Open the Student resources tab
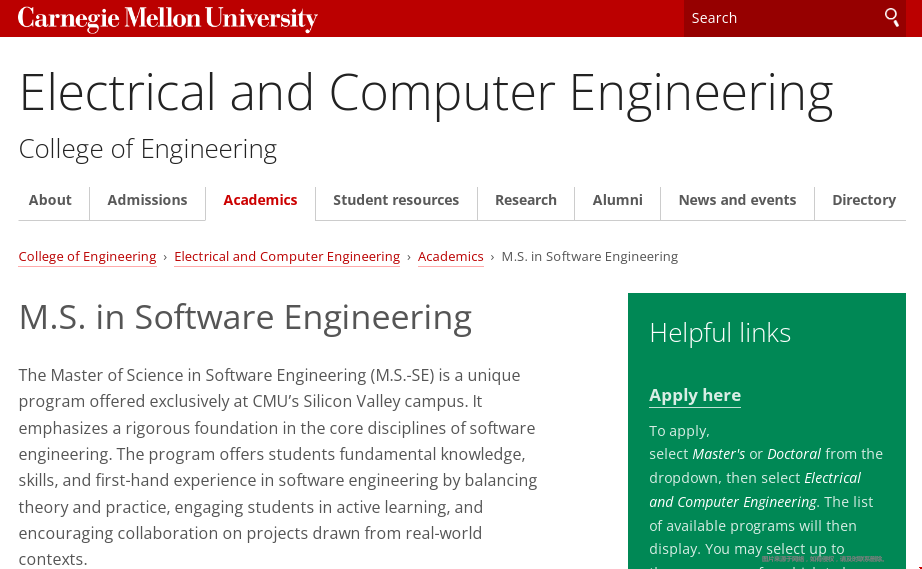The height and width of the screenshot is (569, 922). click(396, 200)
